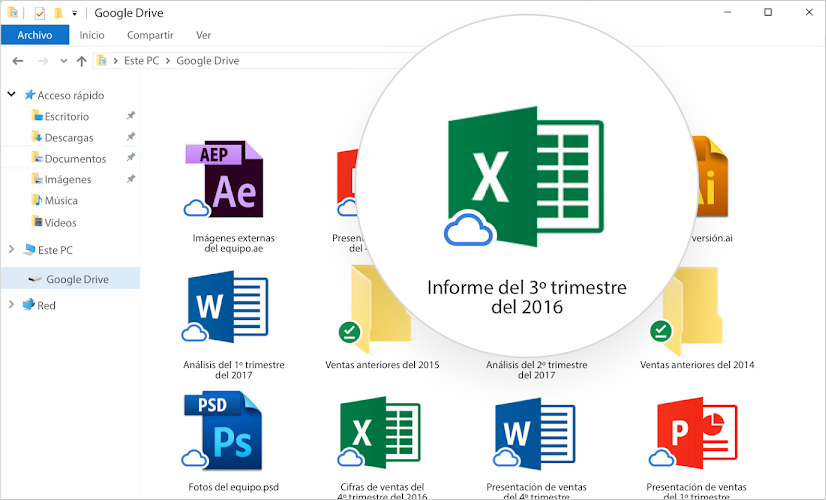Switch to the Compartir ribbon tab
This screenshot has width=826, height=500.
[x=150, y=35]
